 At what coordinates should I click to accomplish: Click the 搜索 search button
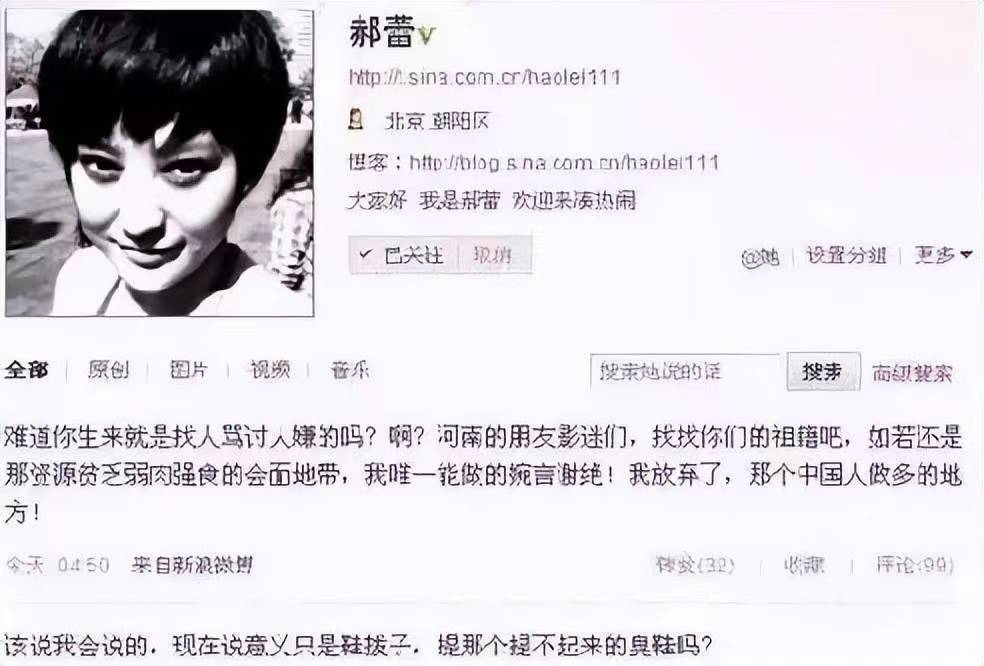point(823,372)
